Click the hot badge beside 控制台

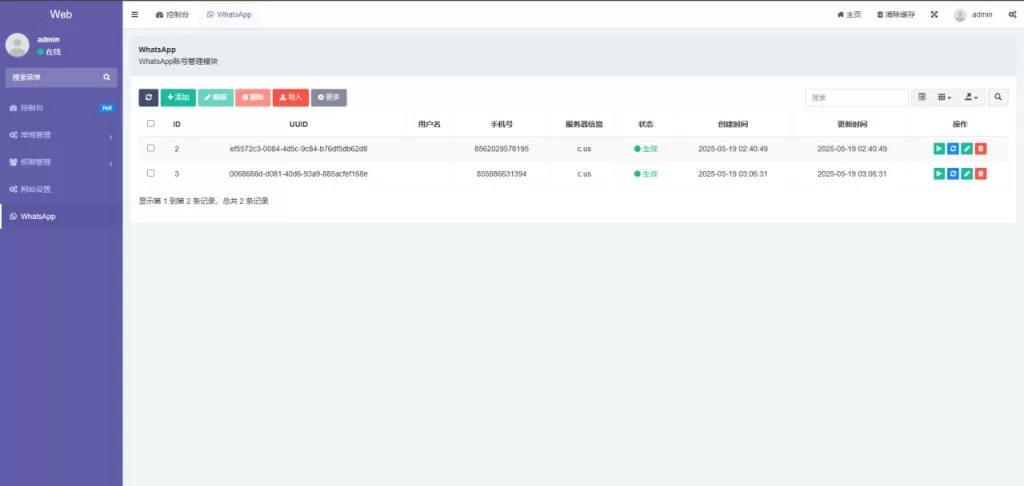tap(107, 108)
